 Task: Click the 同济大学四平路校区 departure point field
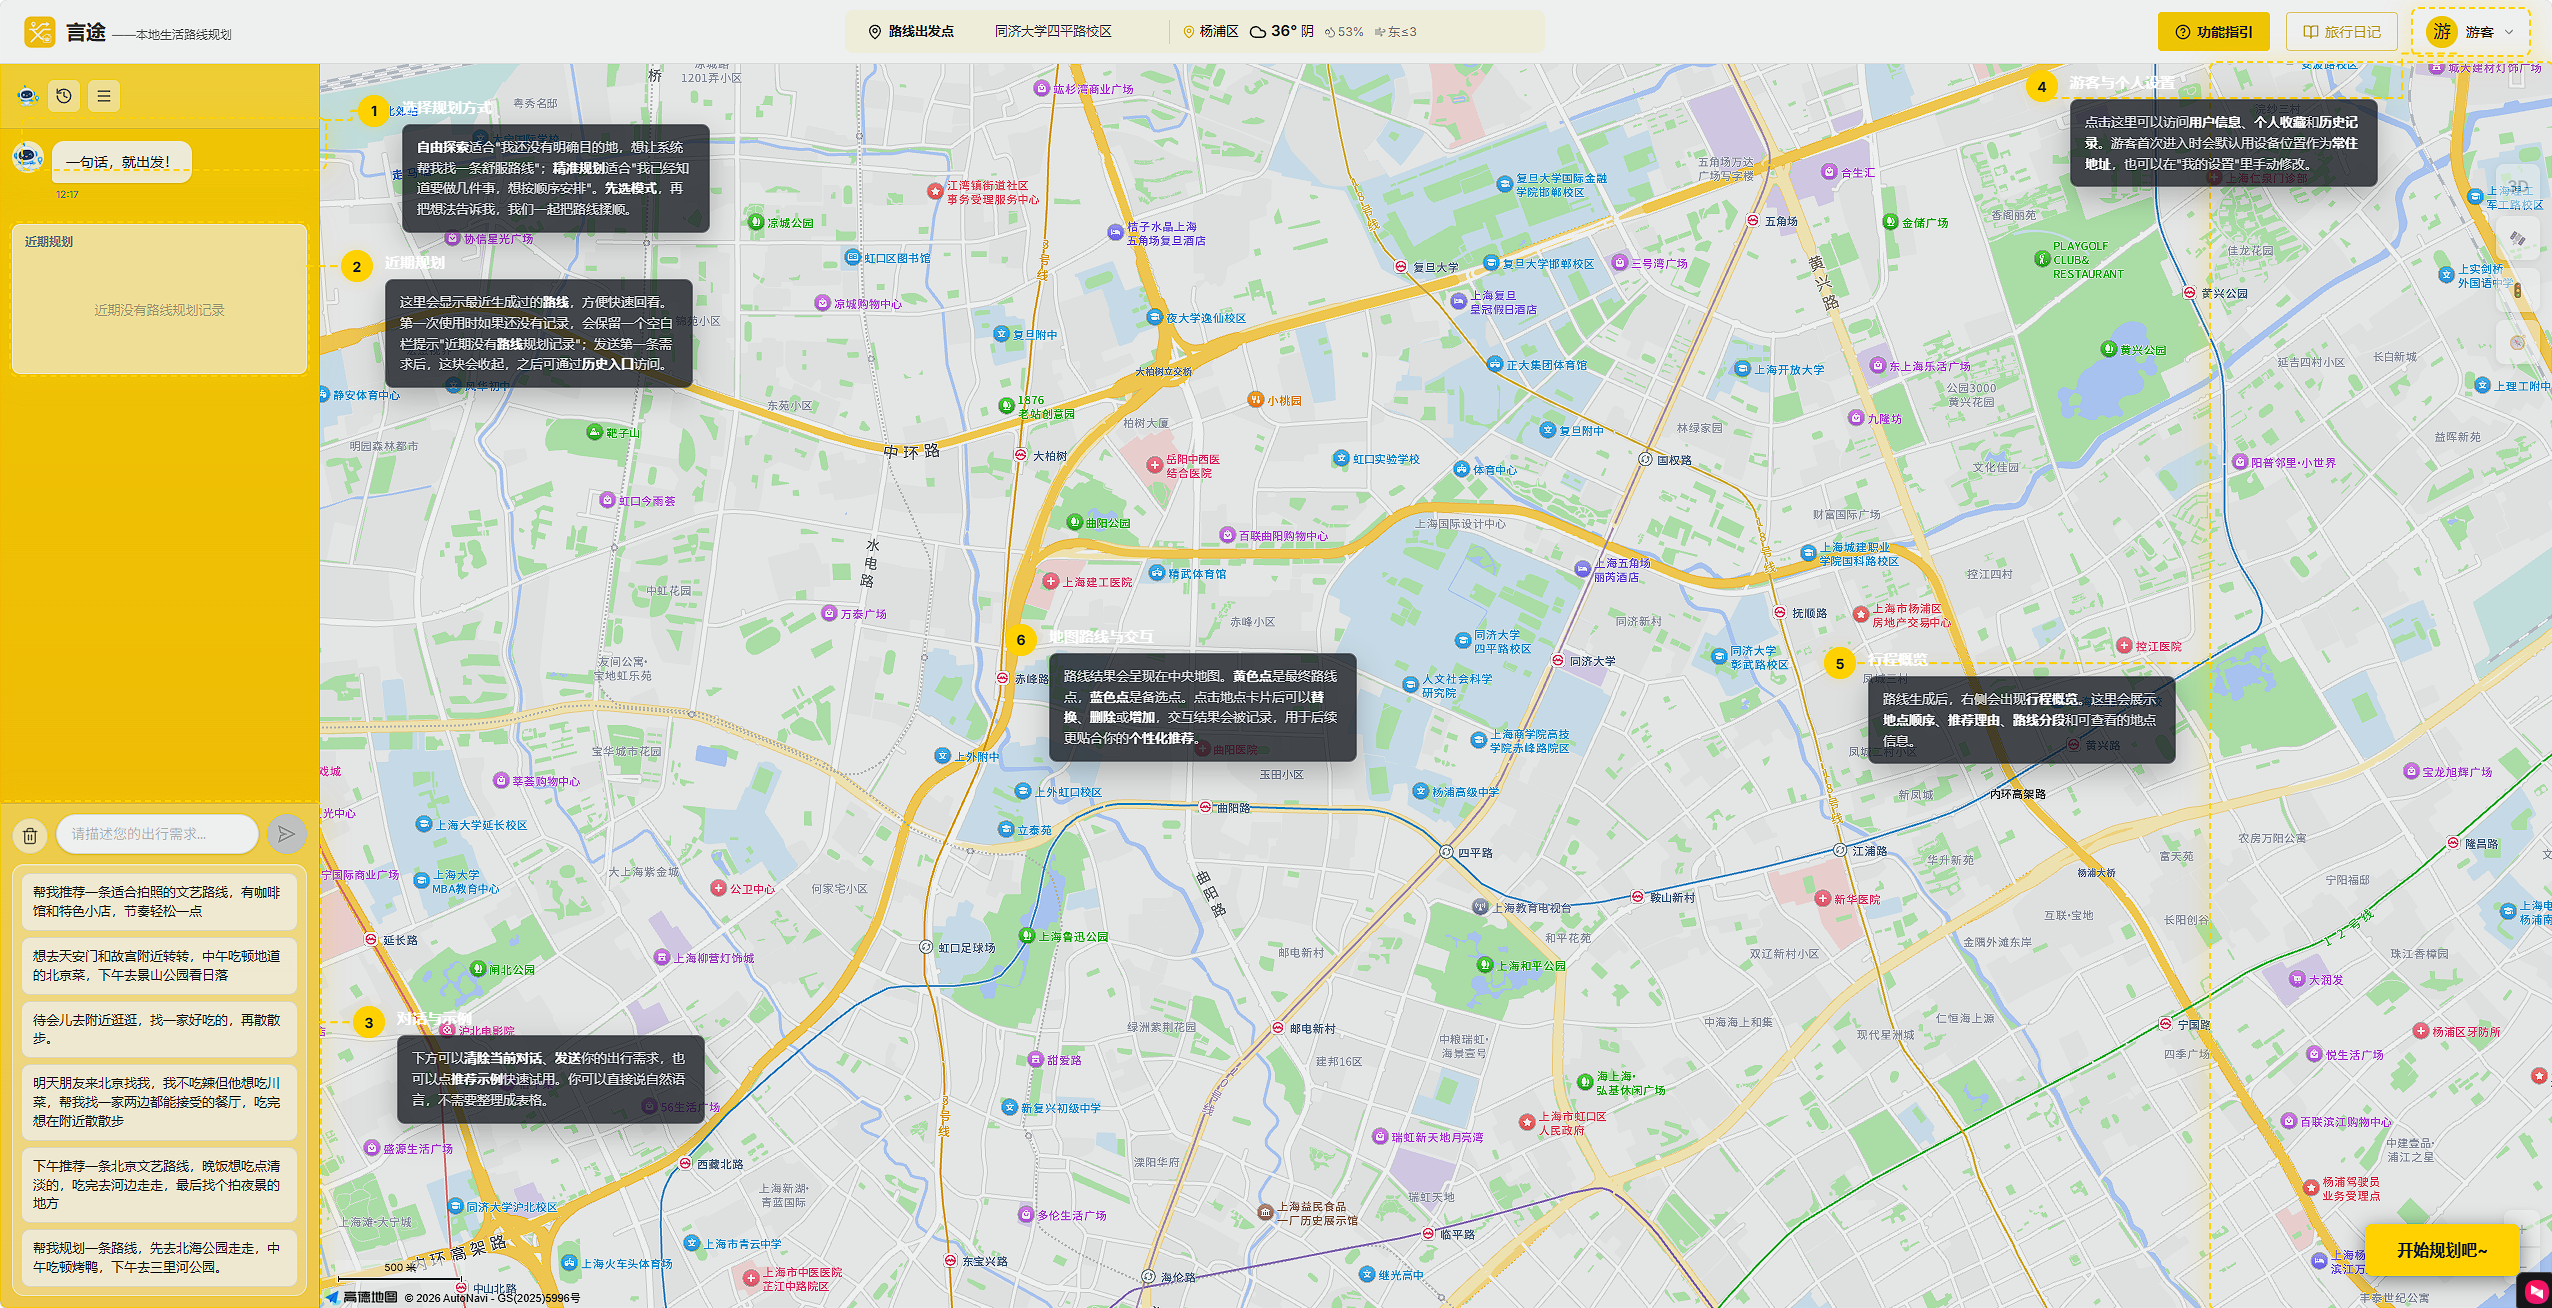pyautogui.click(x=1053, y=32)
